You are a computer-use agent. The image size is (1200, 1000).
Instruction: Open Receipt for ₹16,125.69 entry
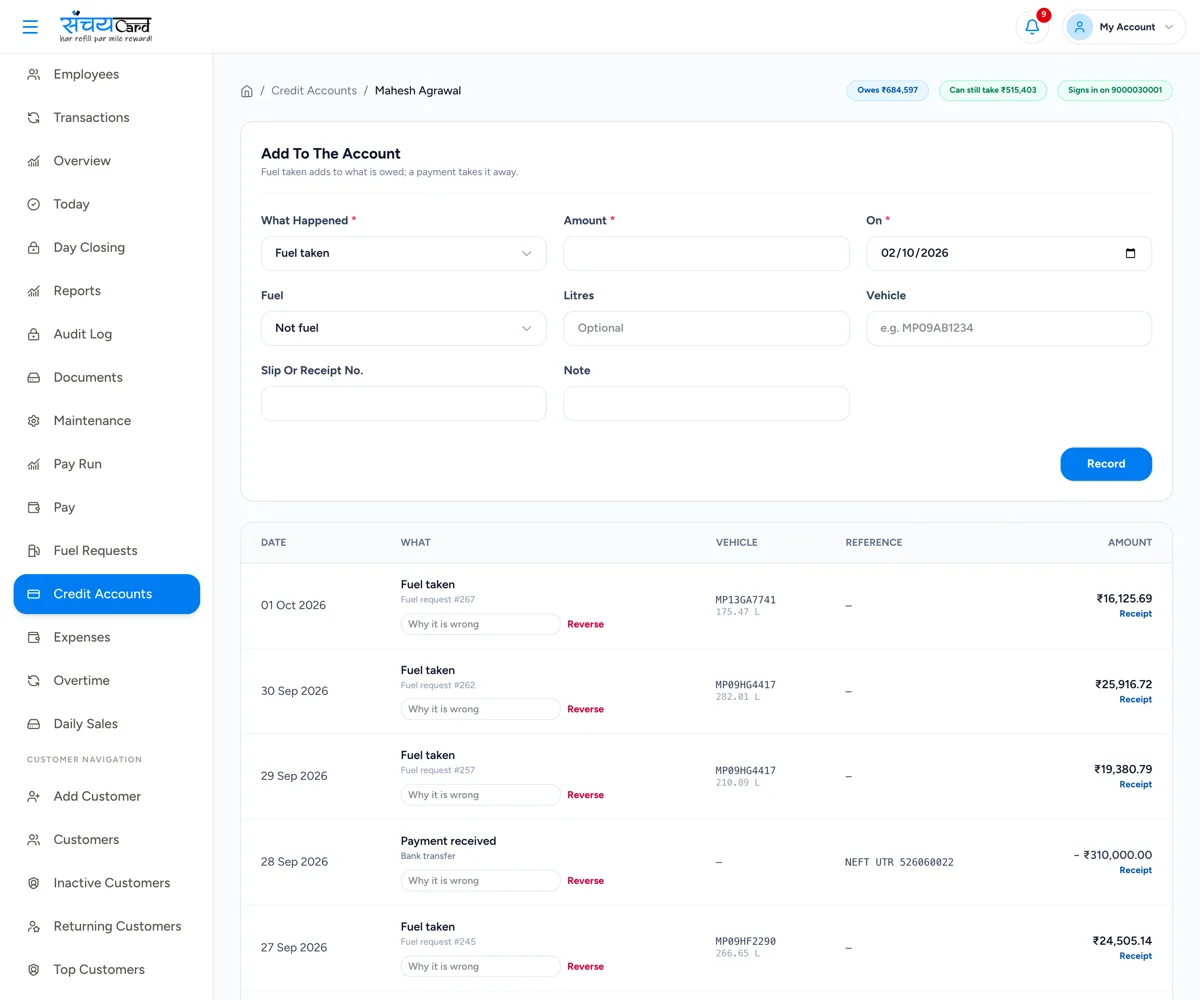coord(1135,614)
